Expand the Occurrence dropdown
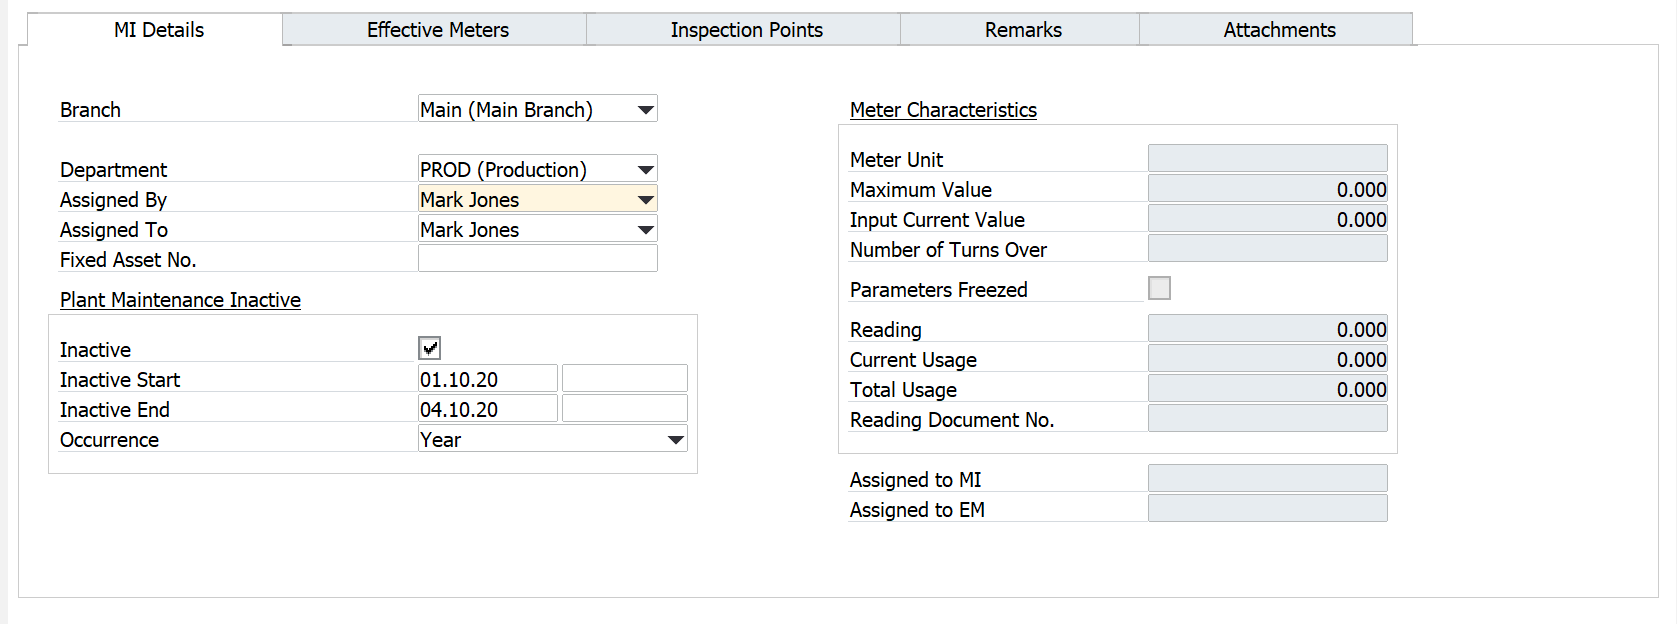1677x624 pixels. click(x=676, y=440)
